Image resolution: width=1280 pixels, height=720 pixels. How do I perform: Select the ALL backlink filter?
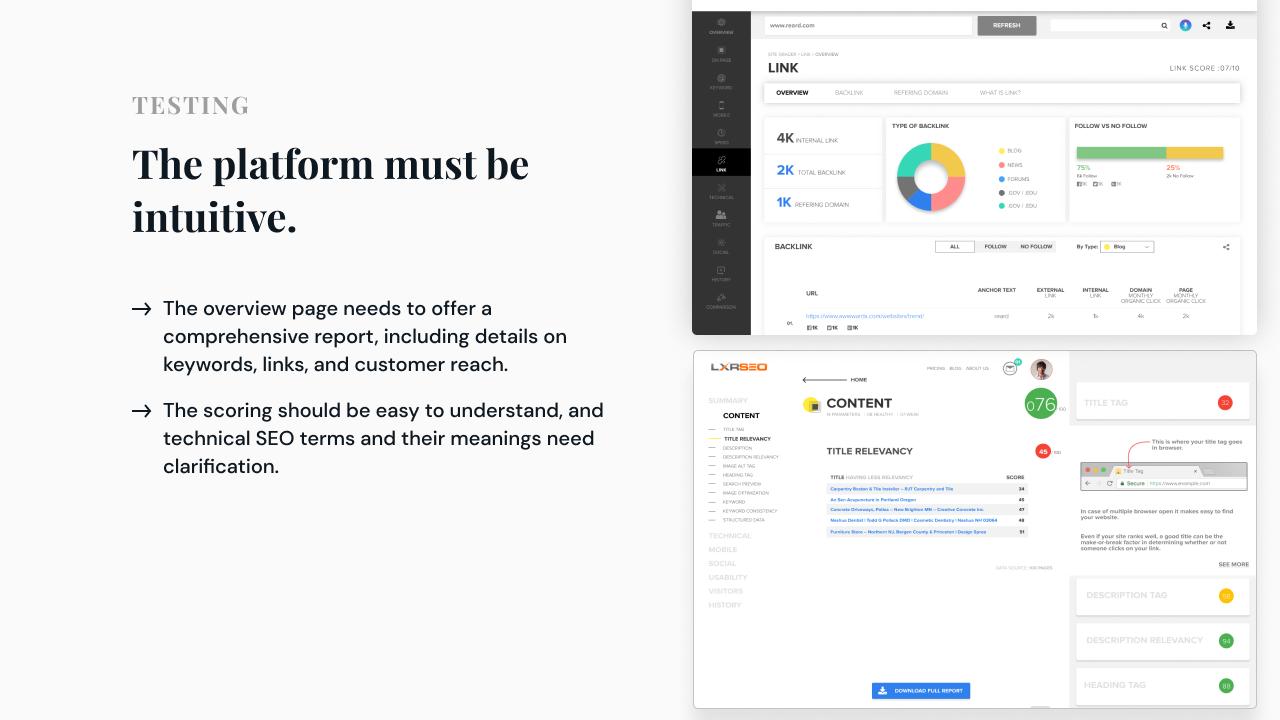955,247
